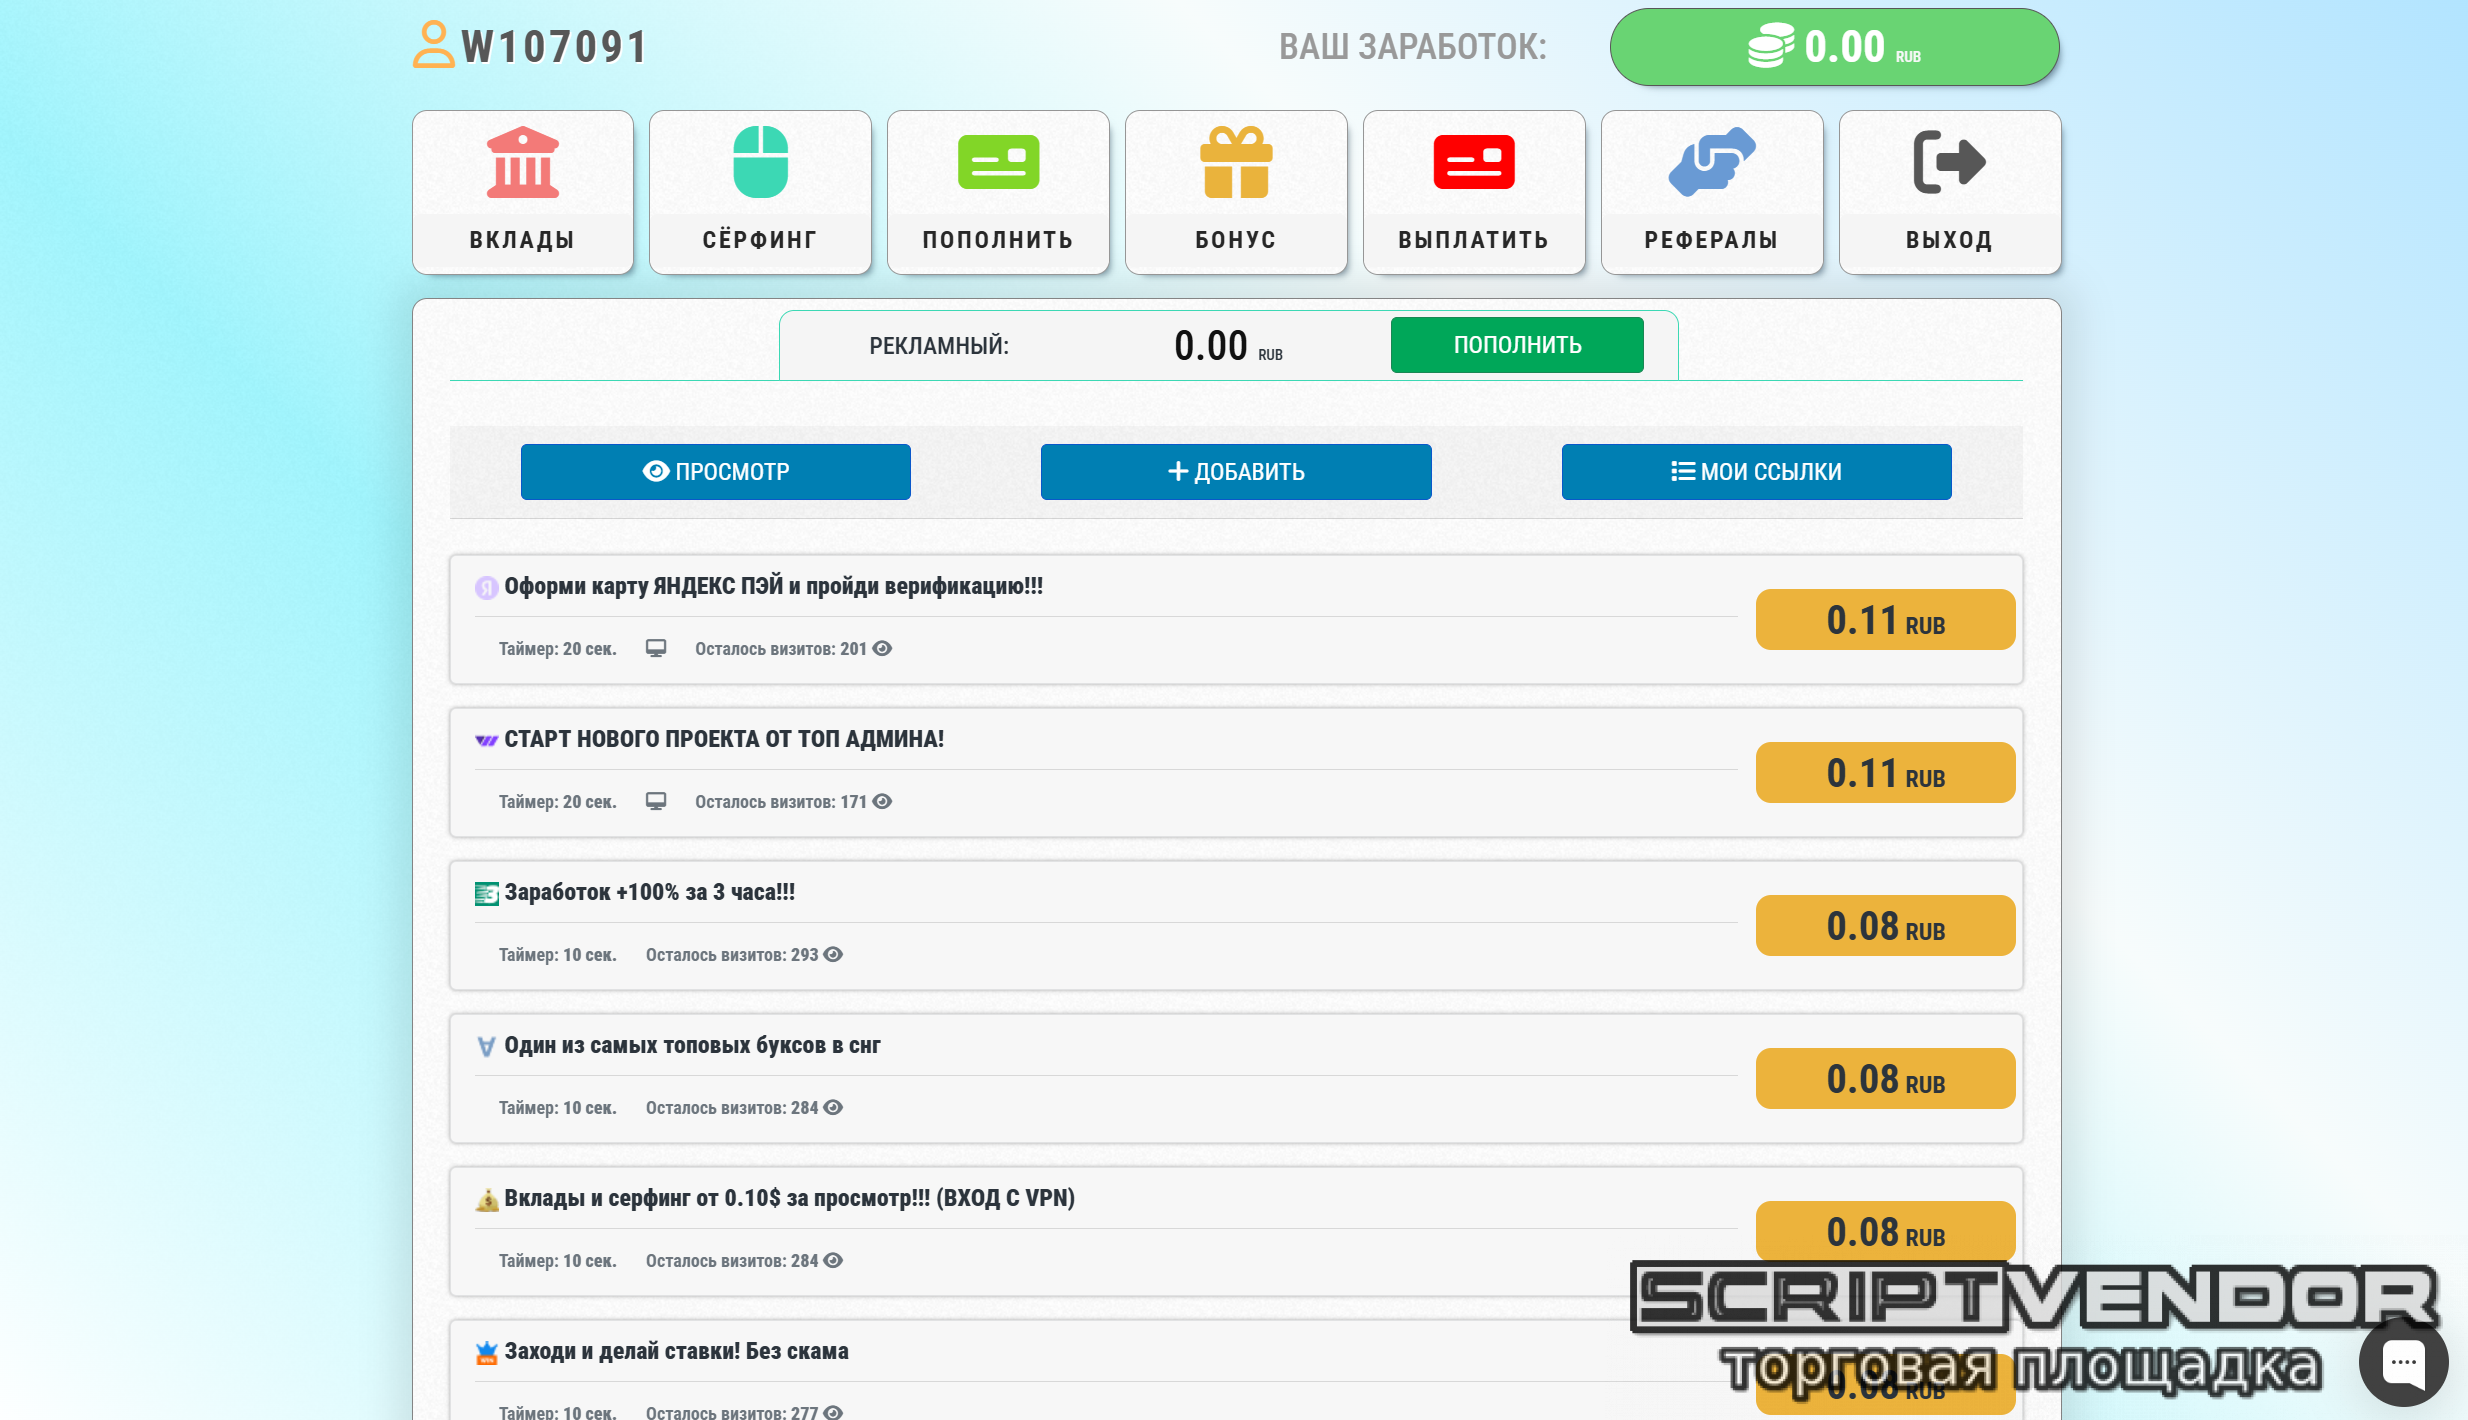
Task: Open the СТАРТ НОВОГО ПРОЕКТА link
Action: pos(723,739)
